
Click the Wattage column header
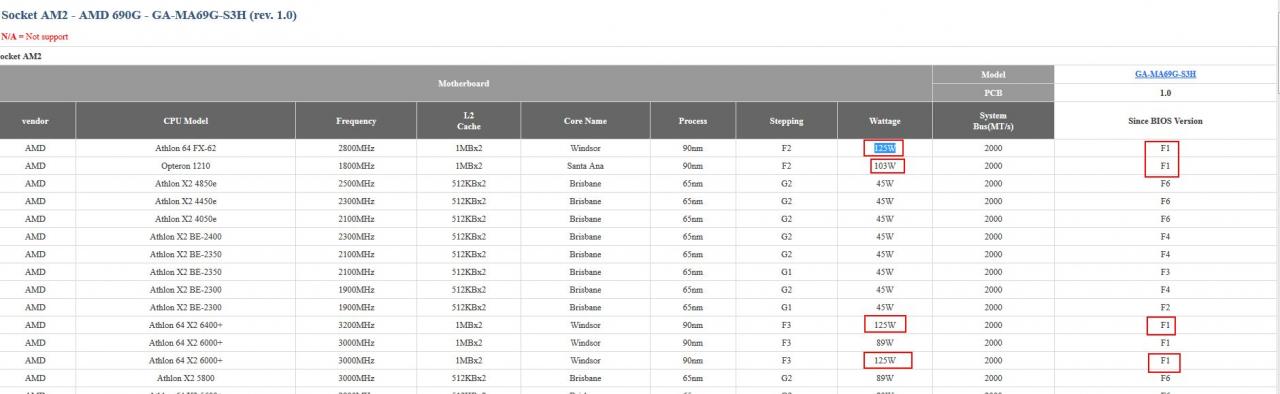(885, 121)
